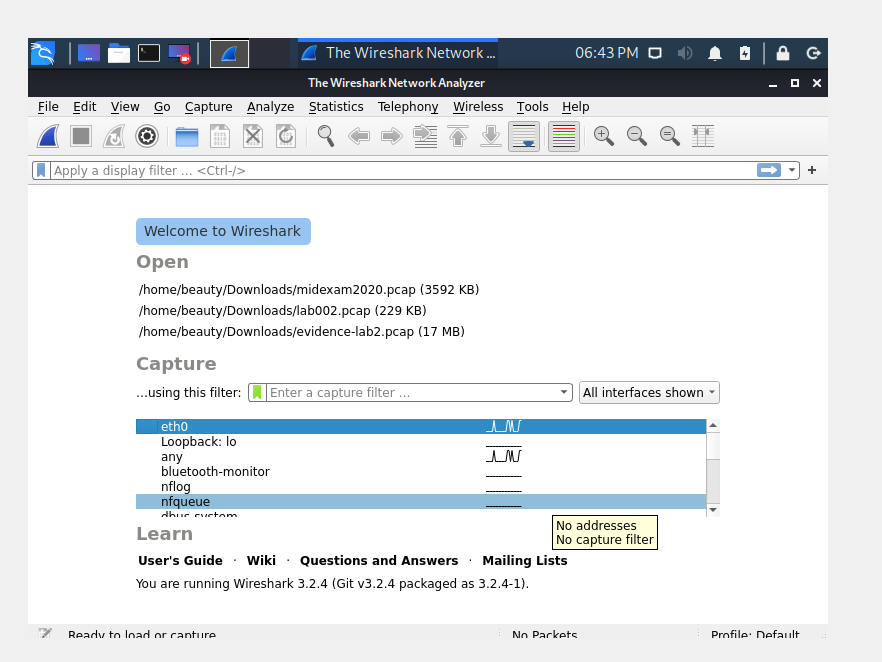Open recent file evidence-lab2.pcap
Screen dimensions: 882x662
click(x=302, y=332)
